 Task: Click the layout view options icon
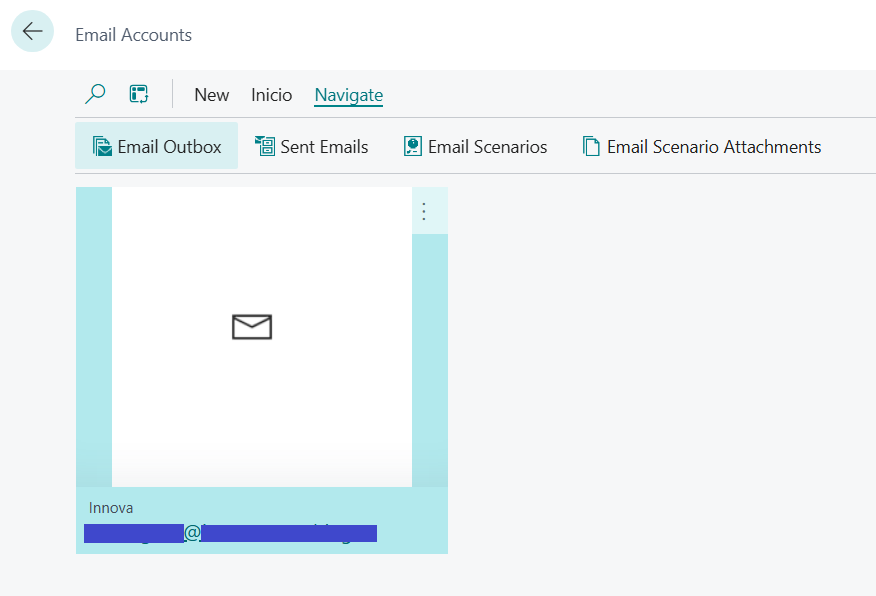click(139, 95)
